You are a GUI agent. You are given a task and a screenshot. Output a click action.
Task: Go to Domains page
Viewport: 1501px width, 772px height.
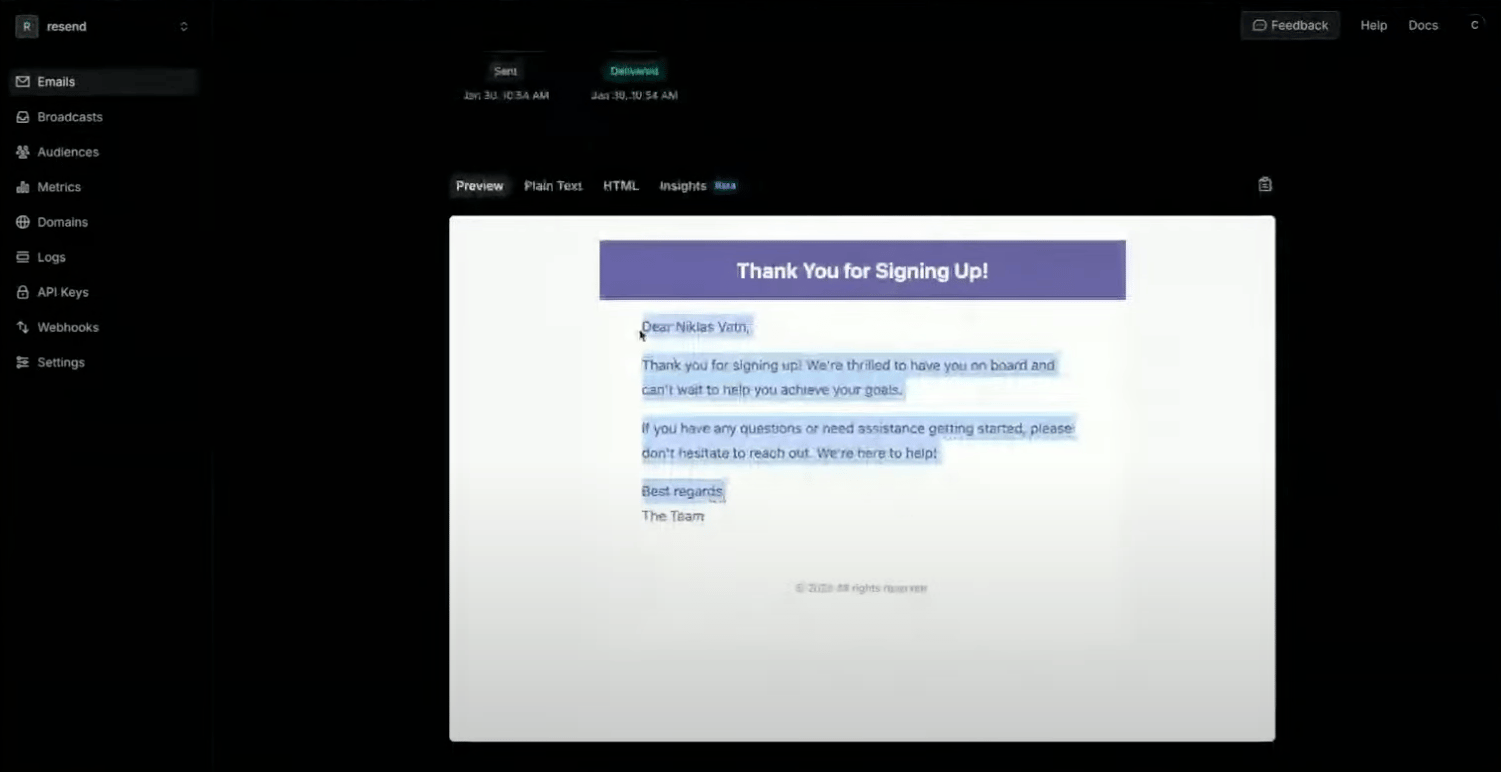point(103,222)
